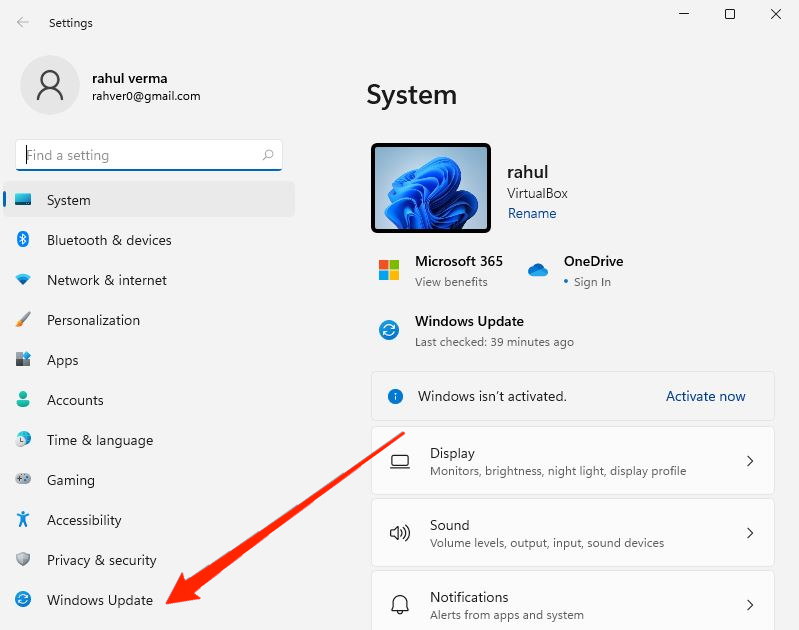Viewport: 799px width, 630px height.
Task: Click the back arrow in title bar
Action: [x=23, y=22]
